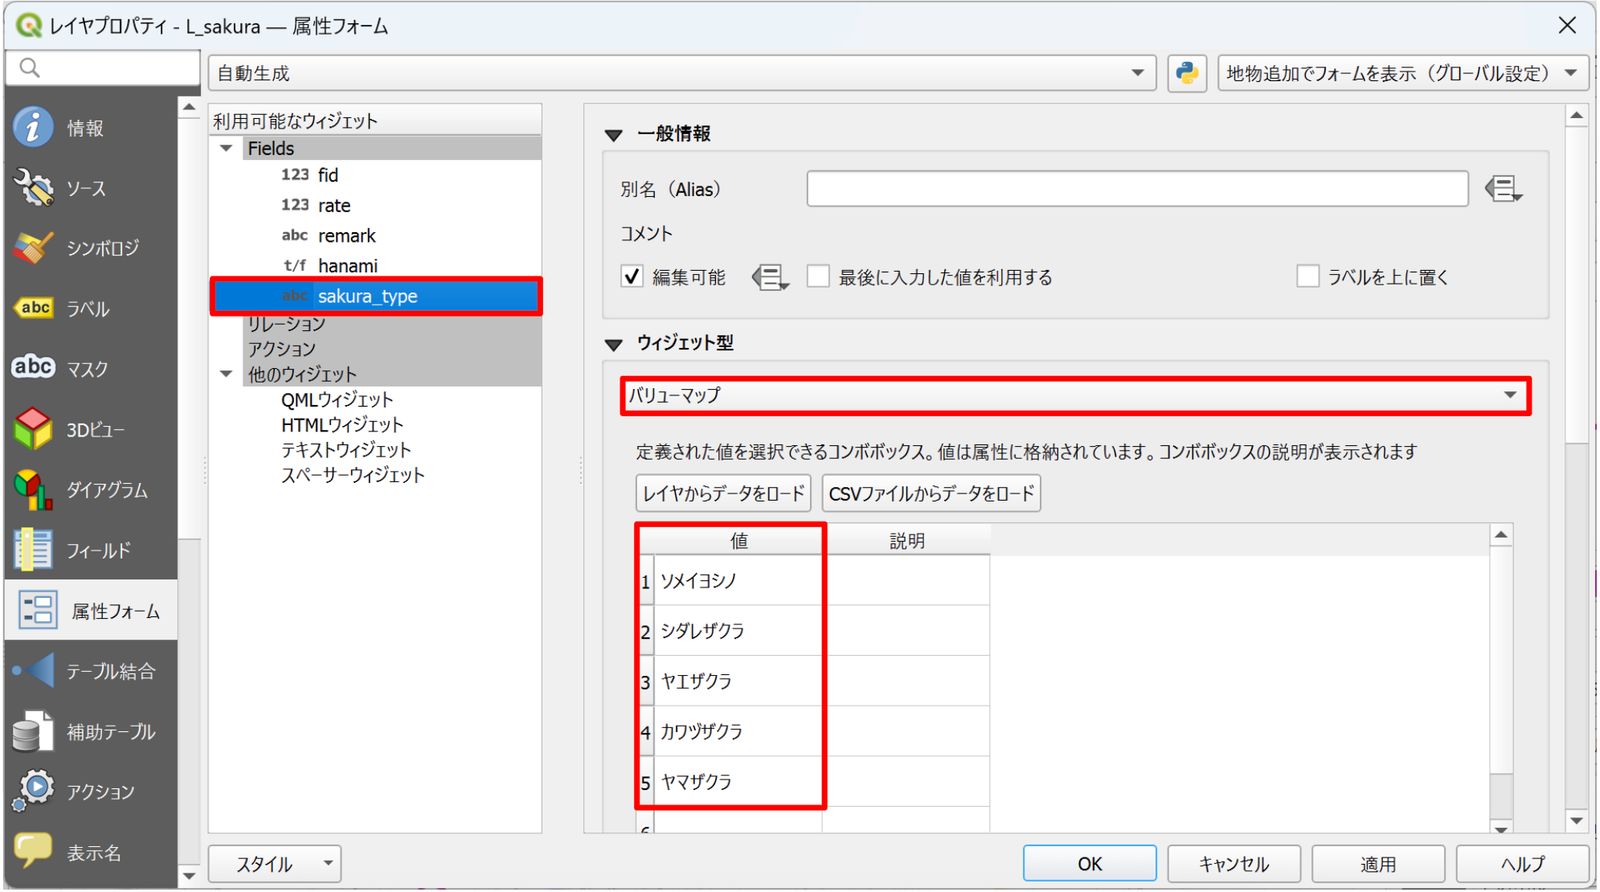Collapse the 一般情報 section

(x=614, y=134)
